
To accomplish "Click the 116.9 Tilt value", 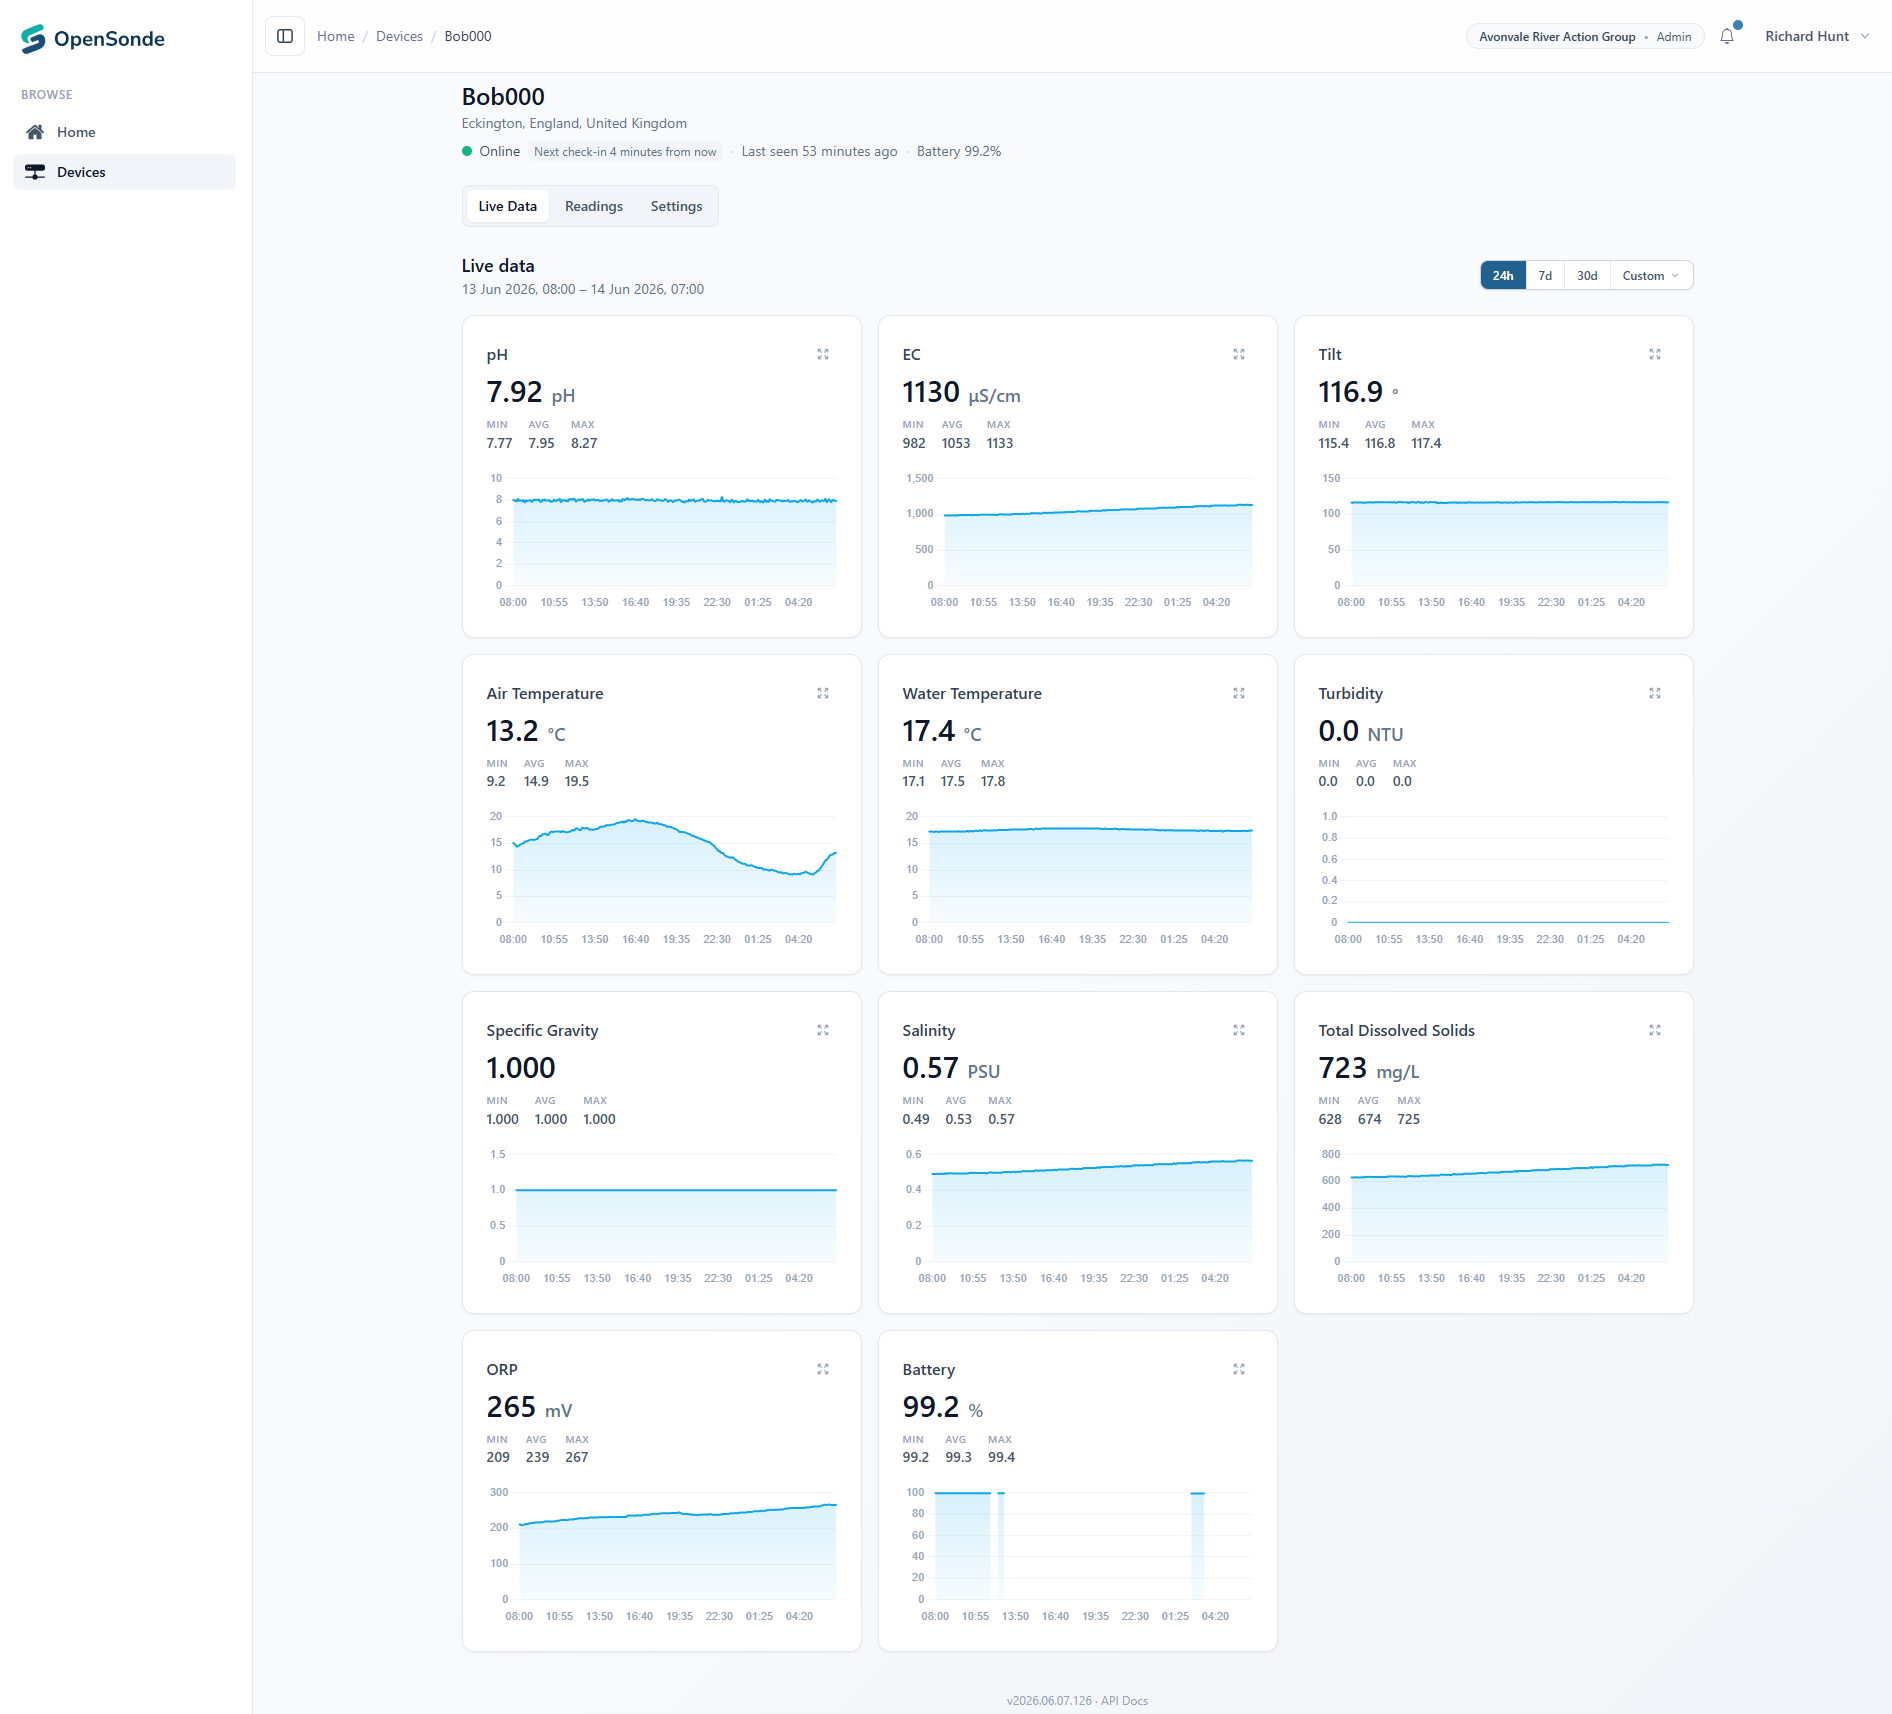I will [x=1358, y=392].
